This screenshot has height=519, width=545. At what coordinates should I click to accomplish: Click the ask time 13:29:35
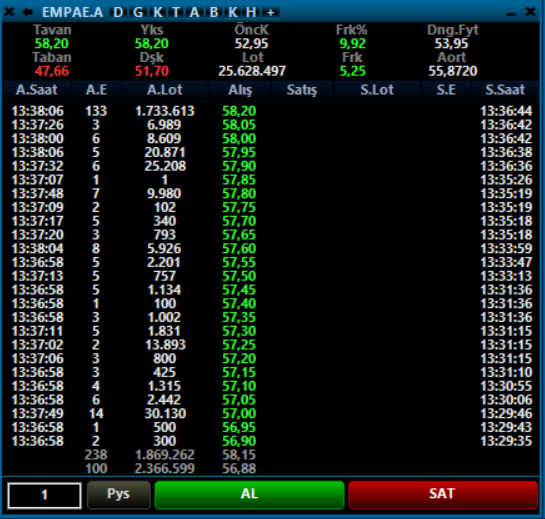[506, 441]
